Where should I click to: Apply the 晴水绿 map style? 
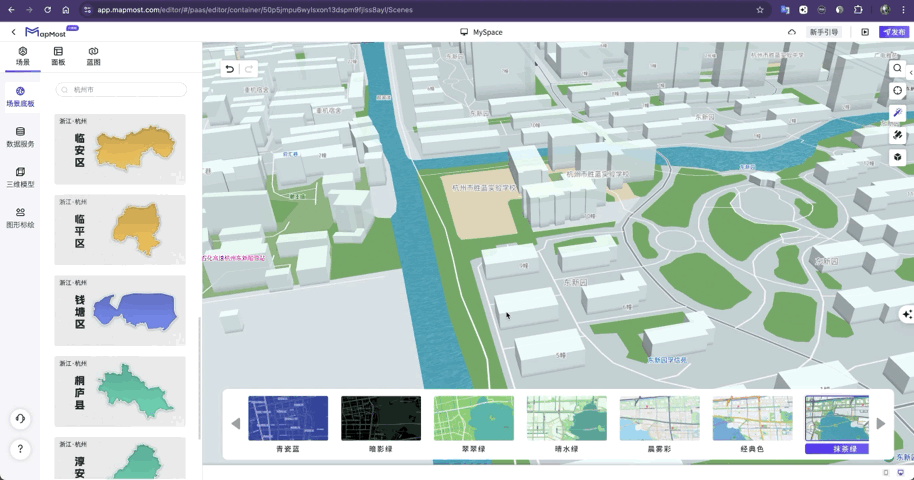567,425
